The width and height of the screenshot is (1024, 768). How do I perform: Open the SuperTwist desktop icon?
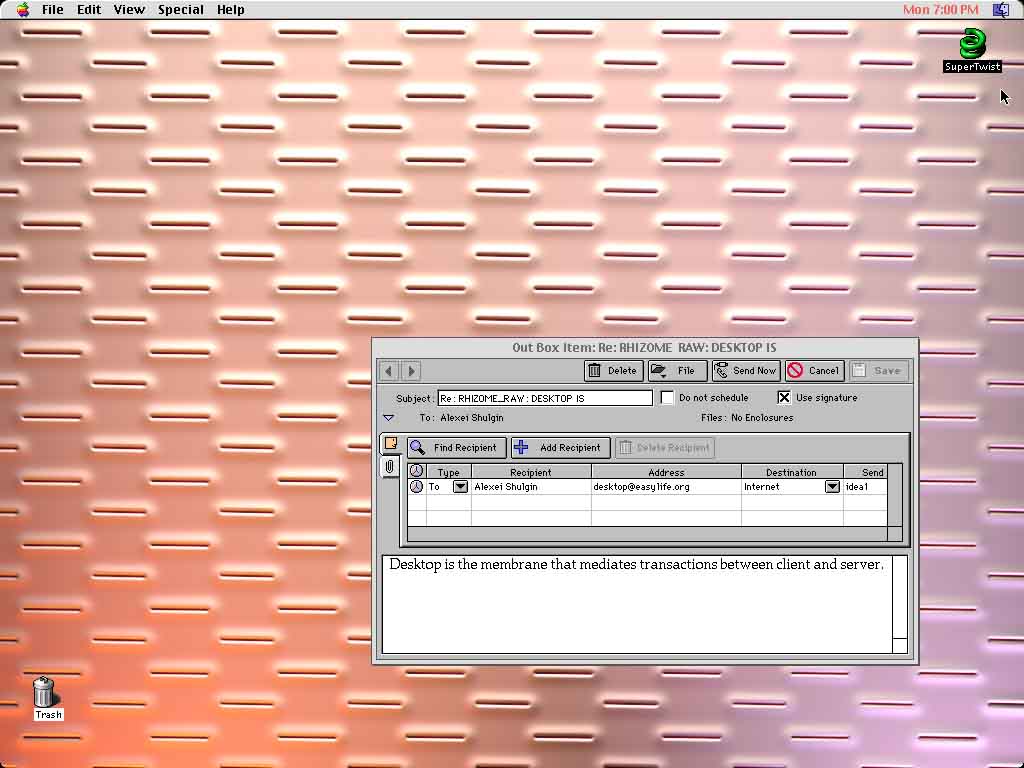click(971, 45)
